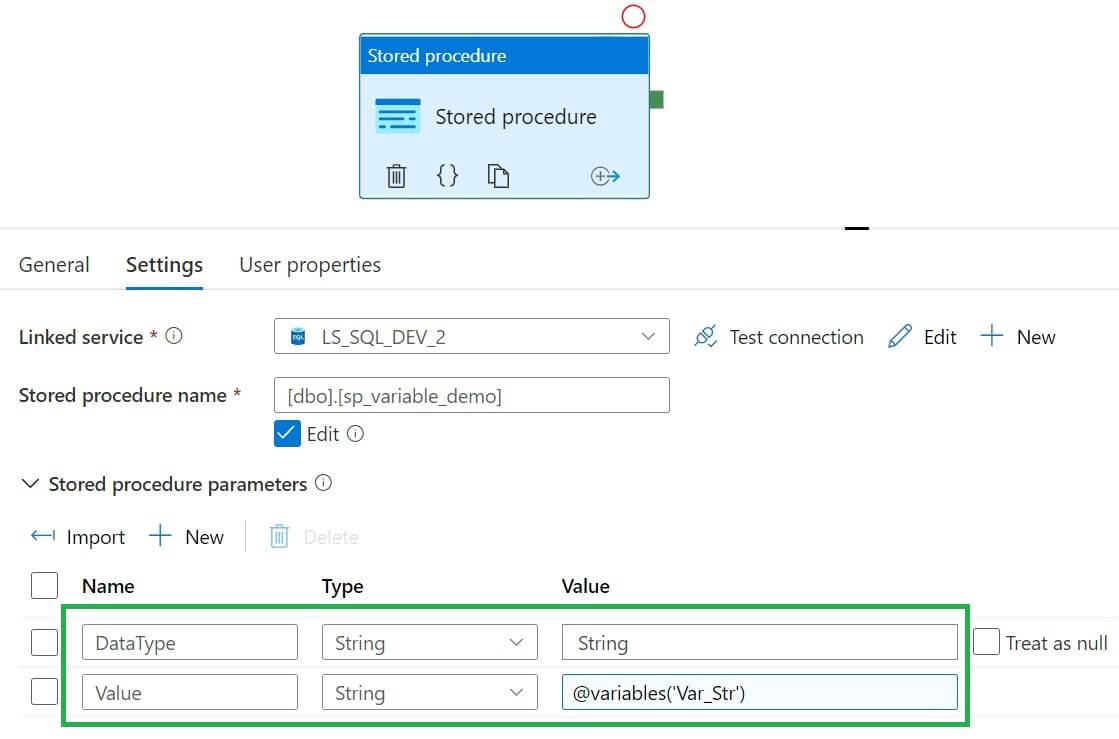Switch to the General tab
This screenshot has height=739, width=1119.
(x=54, y=265)
